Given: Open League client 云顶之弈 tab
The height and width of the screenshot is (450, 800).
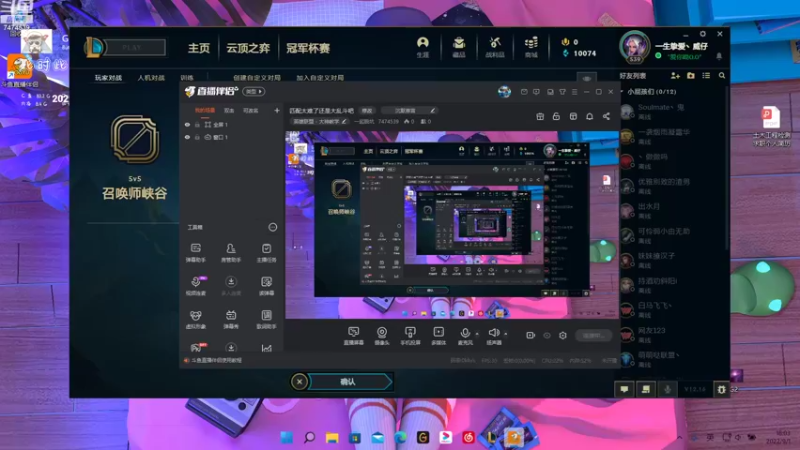Looking at the screenshot, I should point(248,48).
